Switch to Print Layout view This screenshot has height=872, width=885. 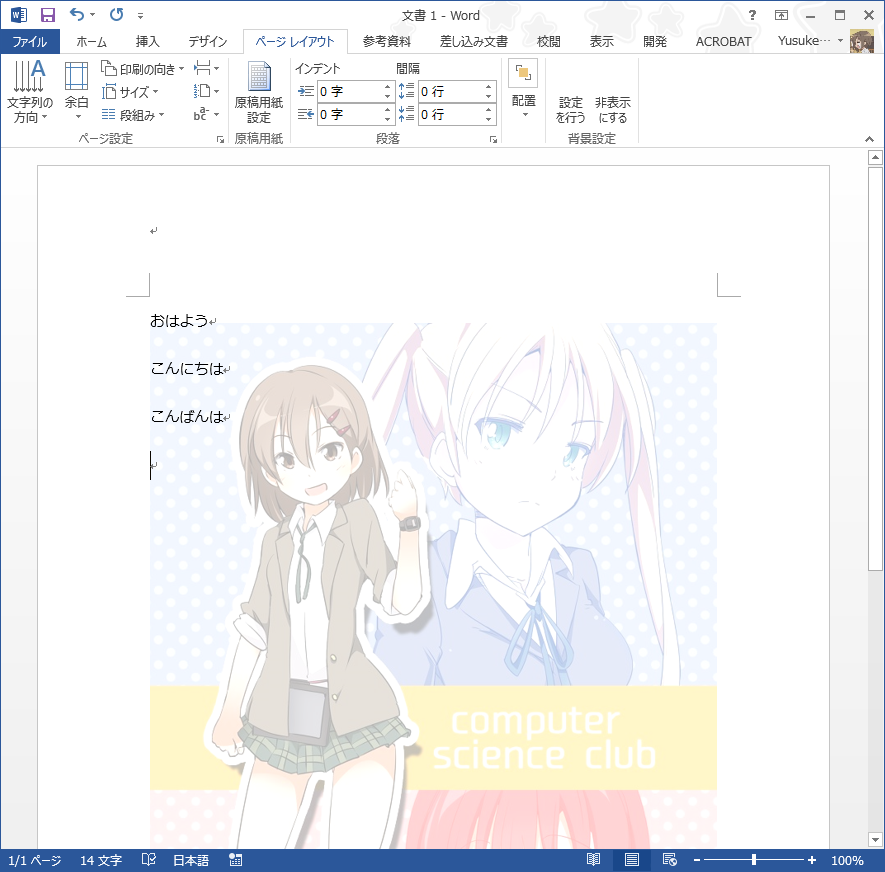pos(632,860)
